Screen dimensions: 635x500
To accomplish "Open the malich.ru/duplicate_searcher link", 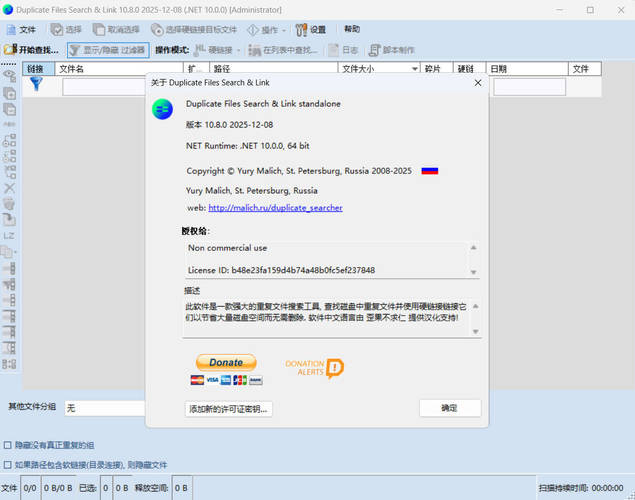I will point(275,208).
